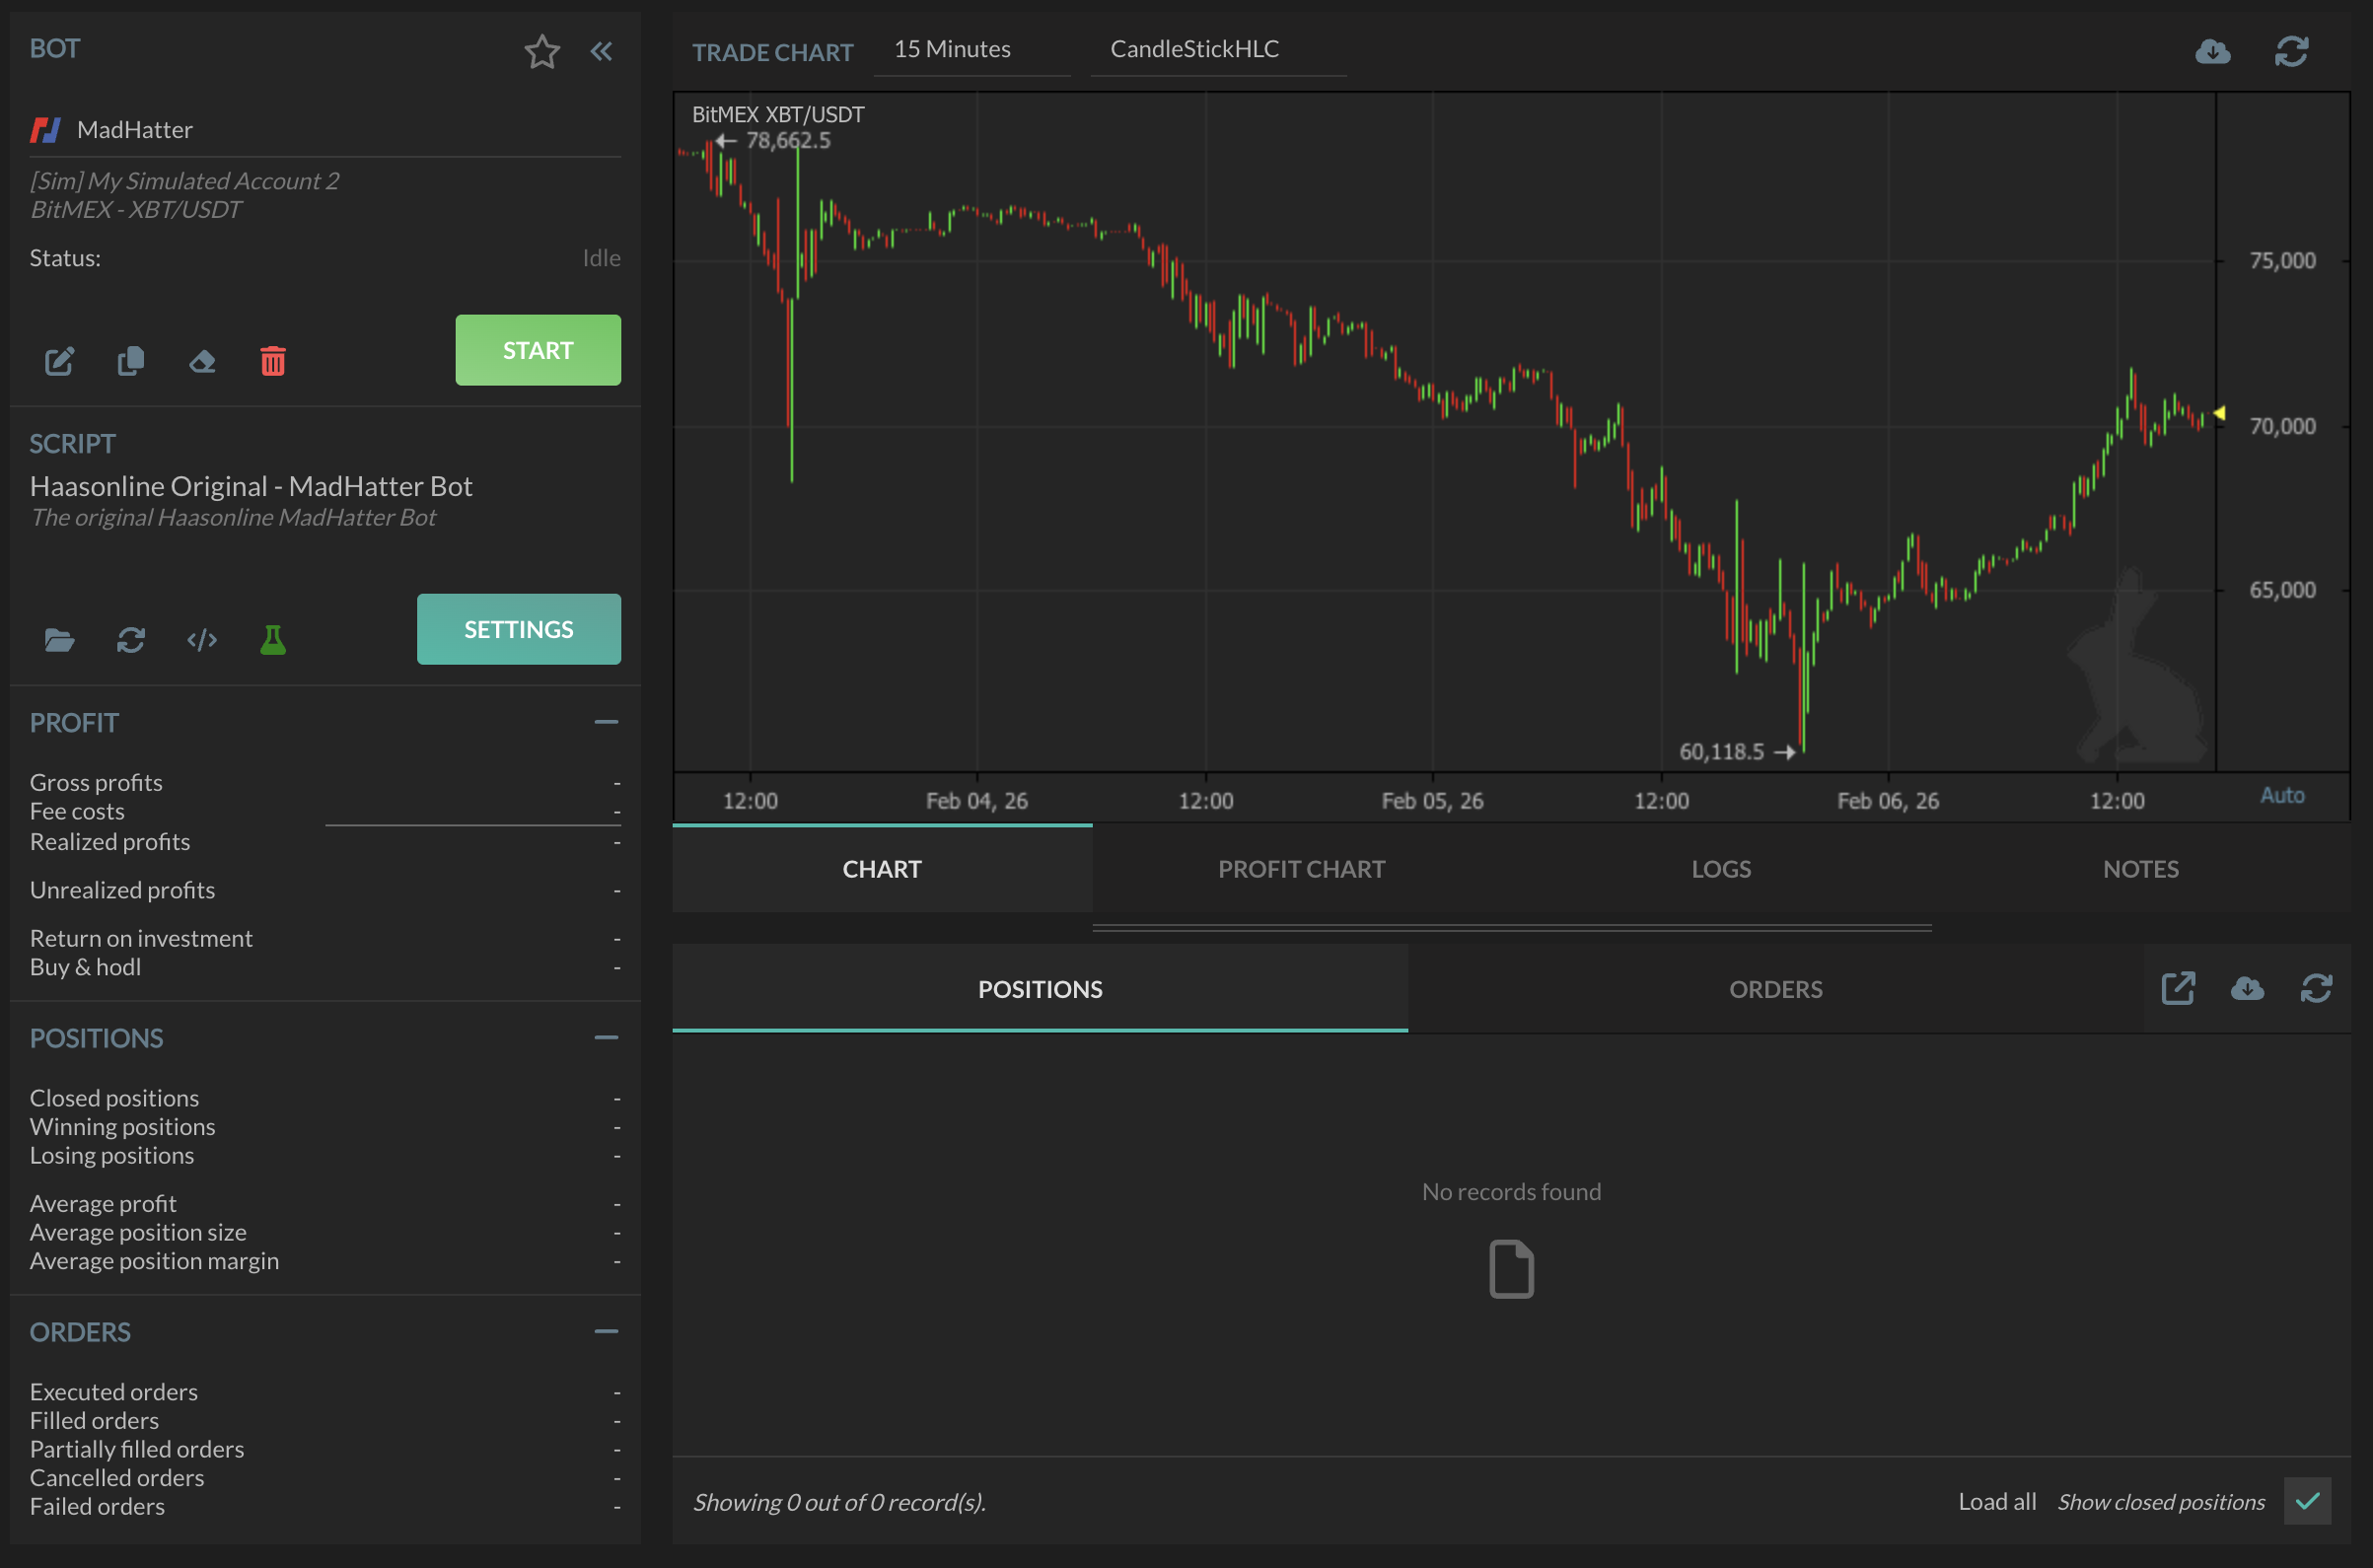Refresh the trade chart with the sync icon

pyautogui.click(x=2292, y=51)
